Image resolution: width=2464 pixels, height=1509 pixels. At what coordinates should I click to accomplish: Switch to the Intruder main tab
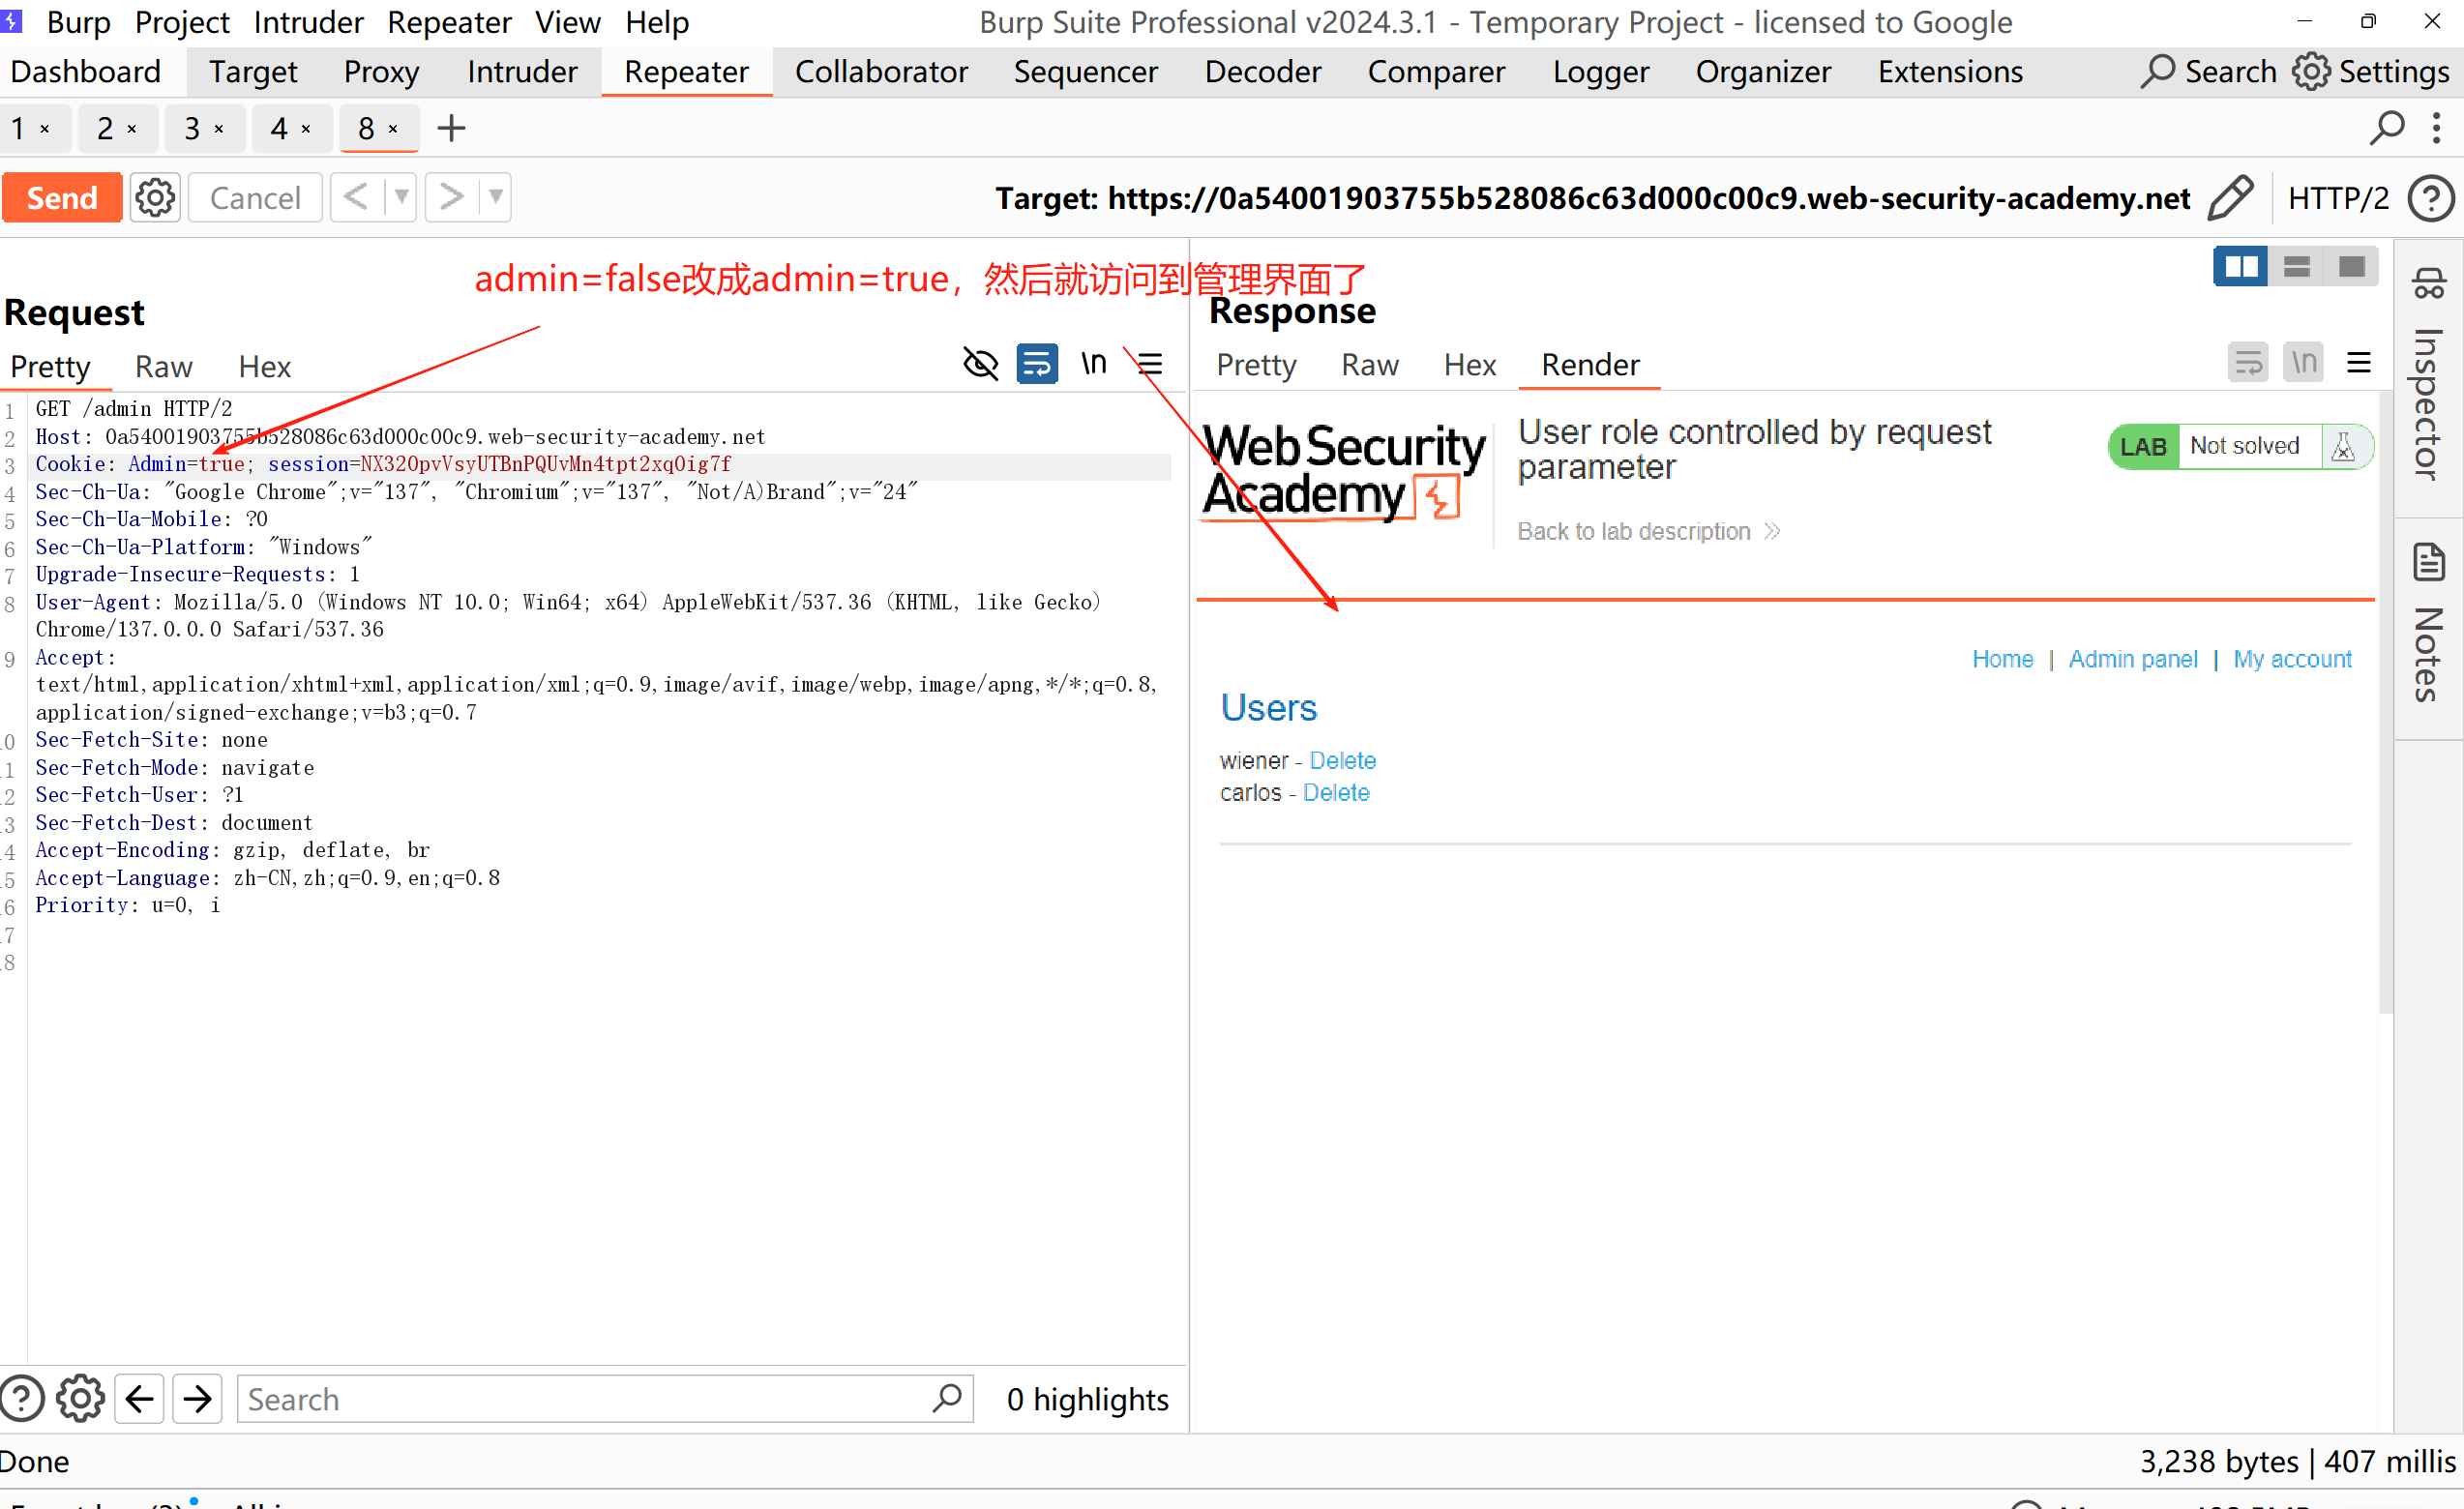coord(522,72)
